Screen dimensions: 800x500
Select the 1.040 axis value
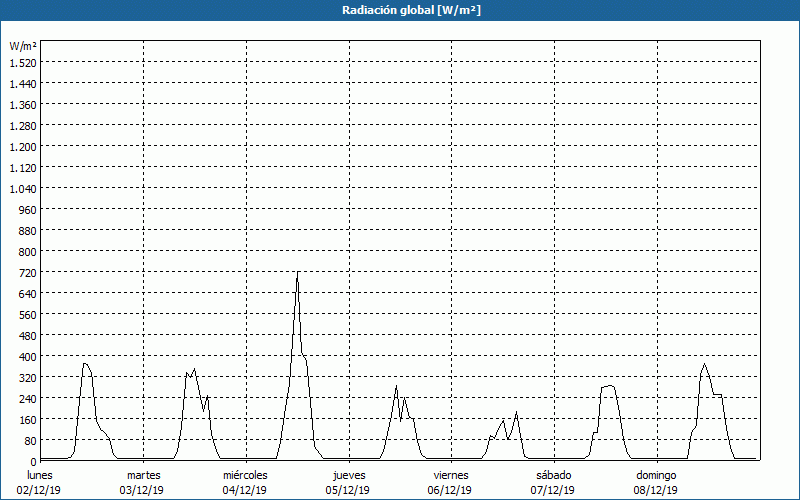(23, 188)
